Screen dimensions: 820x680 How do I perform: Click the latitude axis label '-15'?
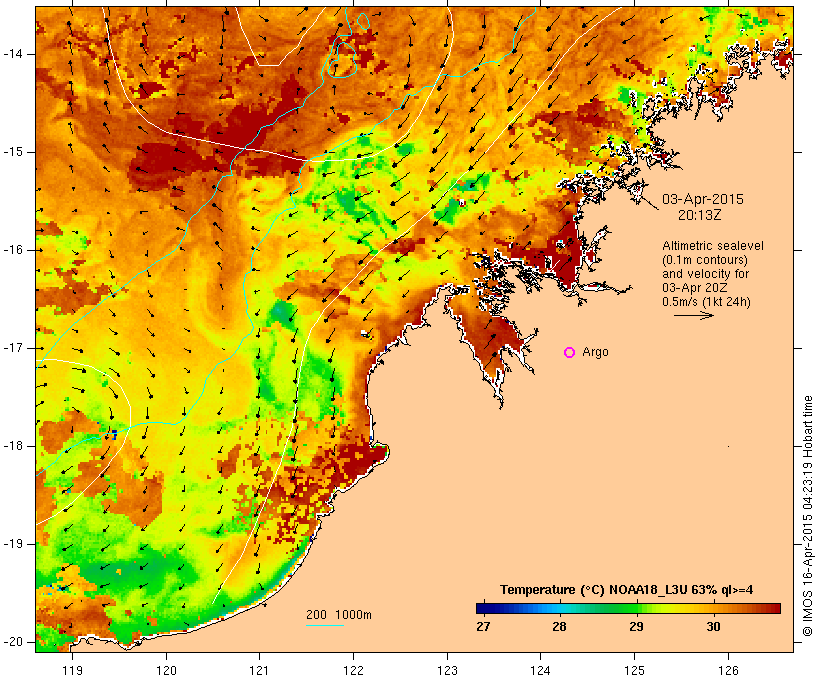[12, 152]
